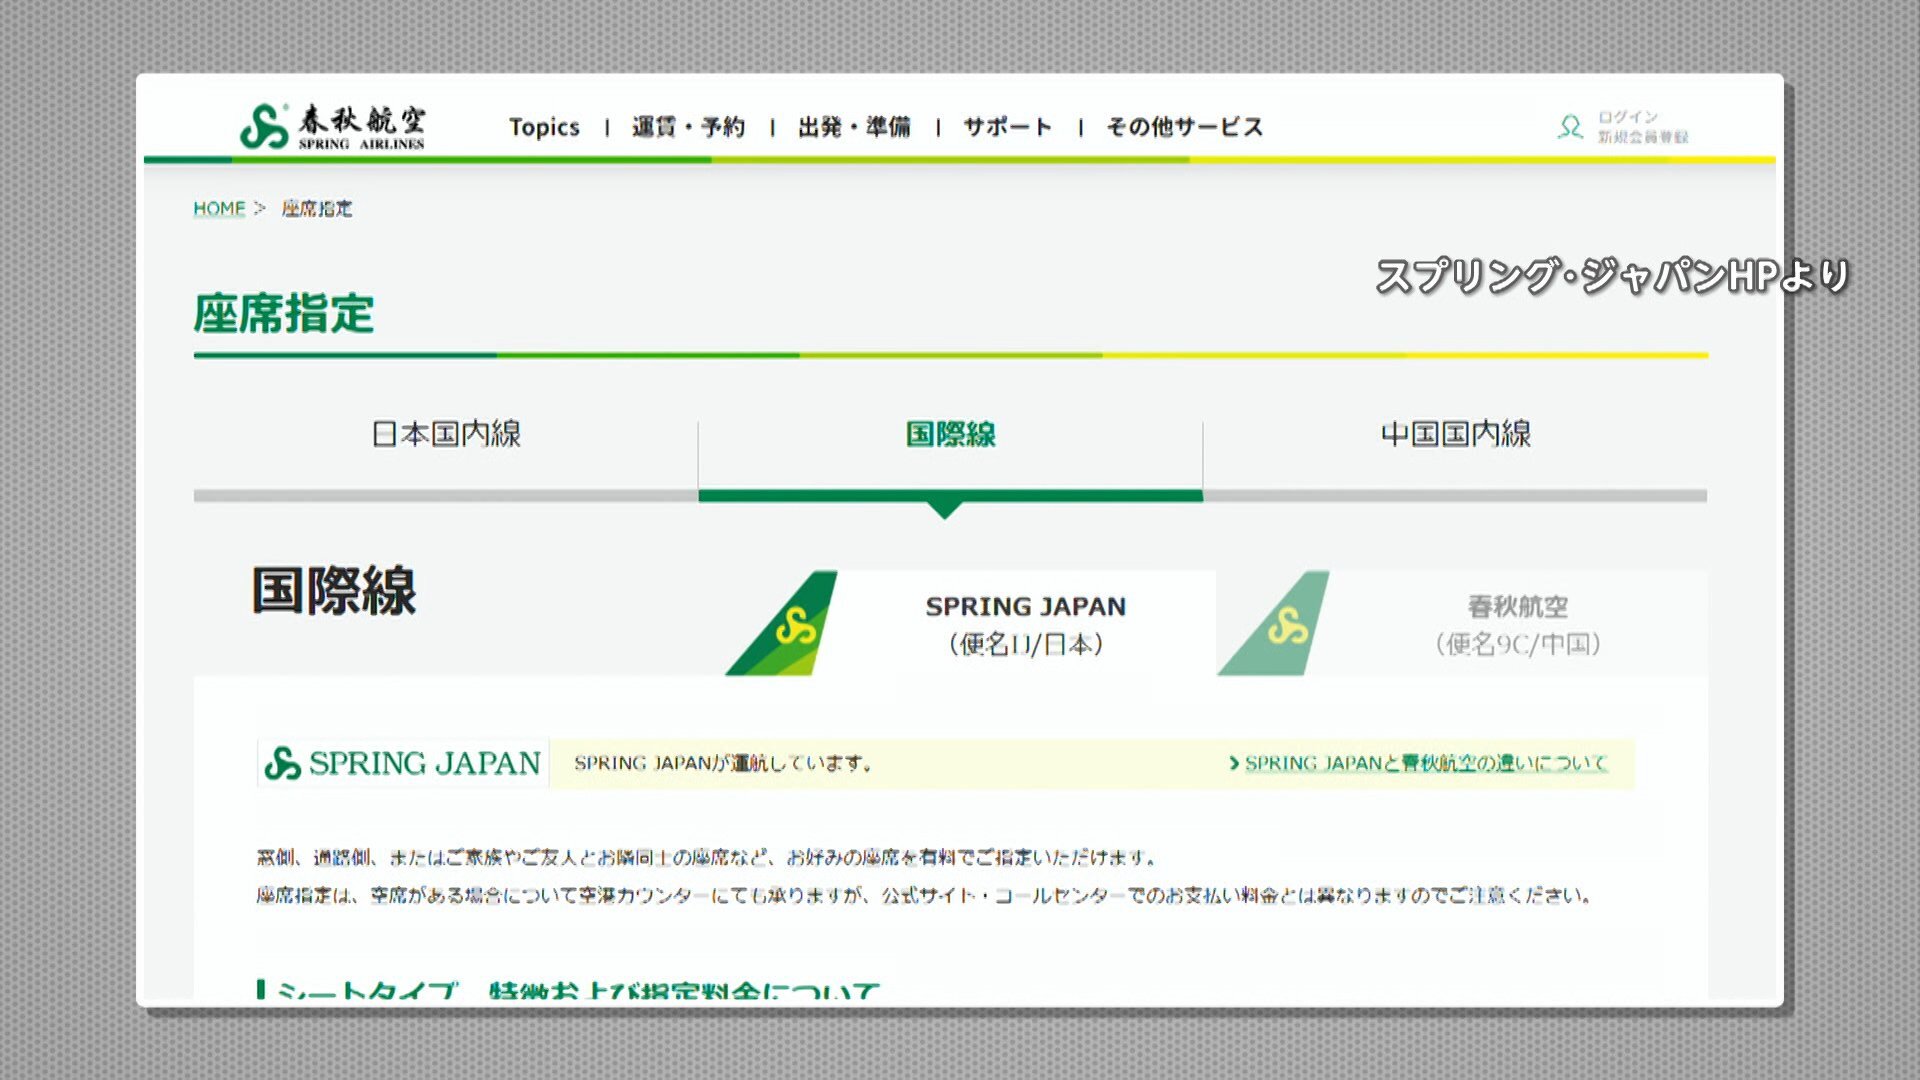
Task: Keep SPRING JAPAN (便名IJ/日本) selected
Action: [1023, 622]
